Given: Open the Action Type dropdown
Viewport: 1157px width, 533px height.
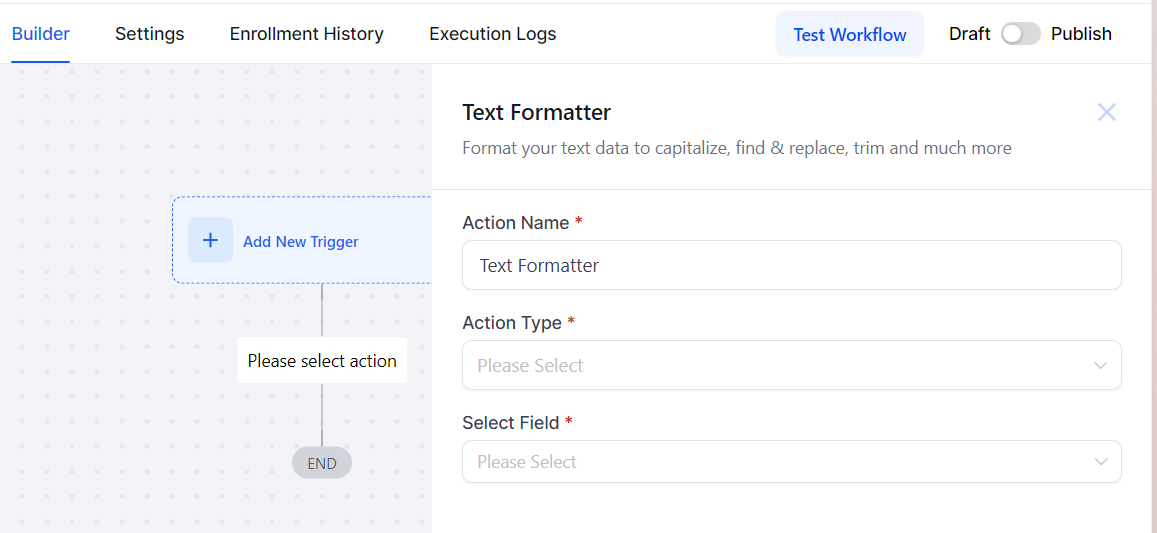Looking at the screenshot, I should click(790, 366).
